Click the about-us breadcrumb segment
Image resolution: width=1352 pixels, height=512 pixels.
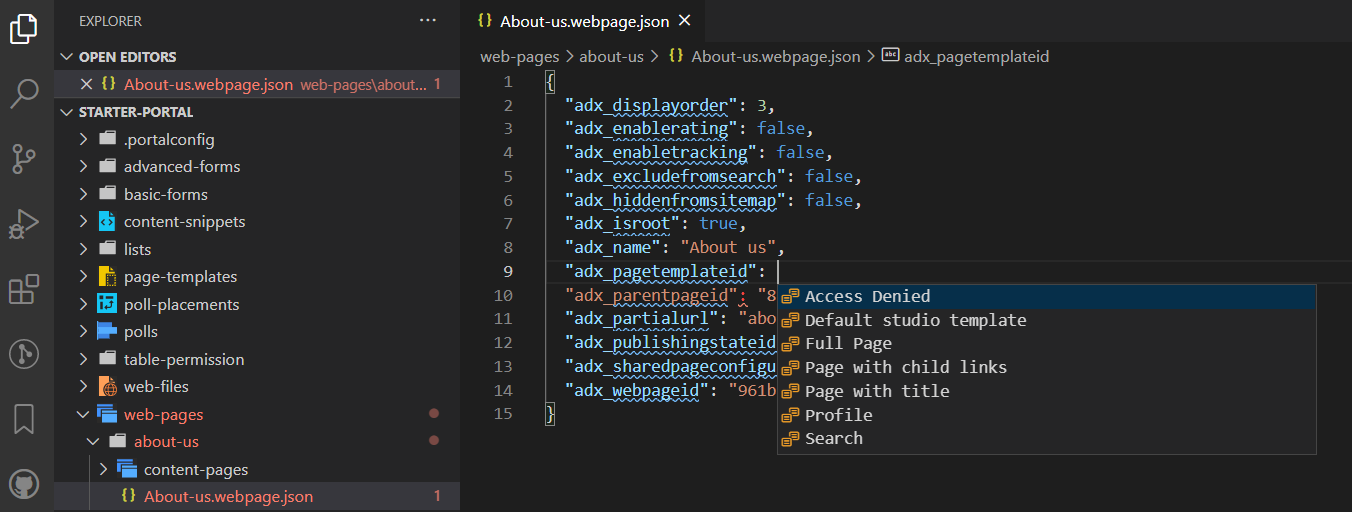click(612, 57)
